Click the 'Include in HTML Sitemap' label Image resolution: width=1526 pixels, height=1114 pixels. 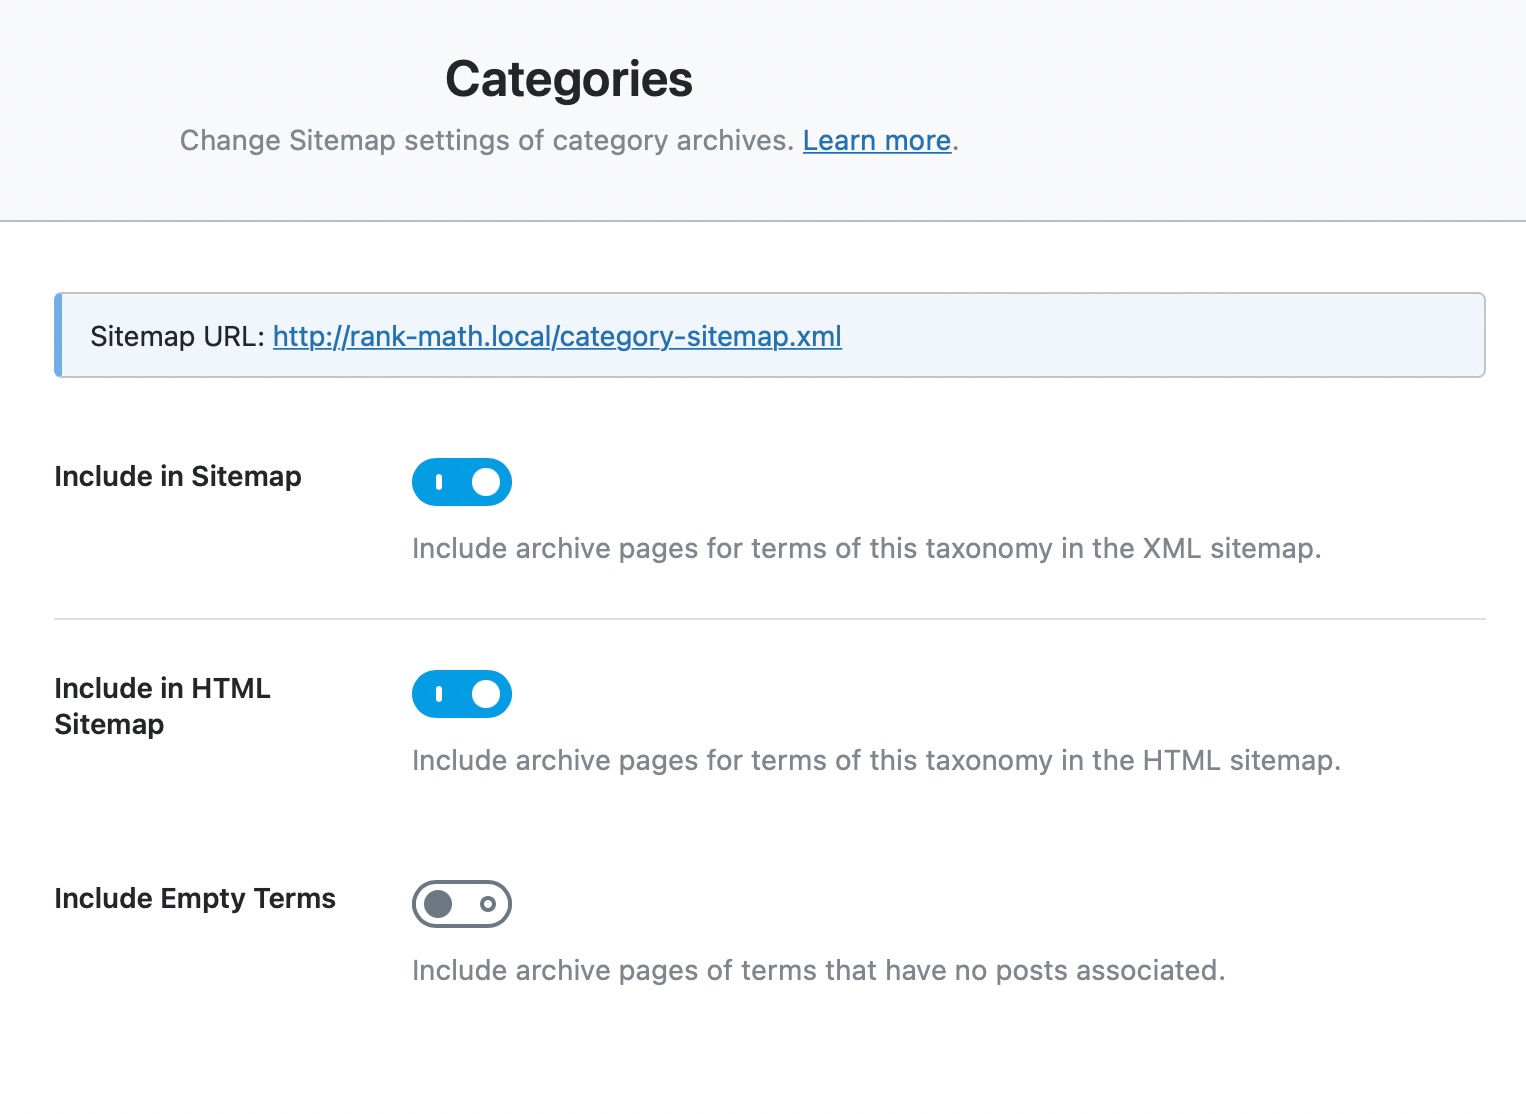pos(162,706)
